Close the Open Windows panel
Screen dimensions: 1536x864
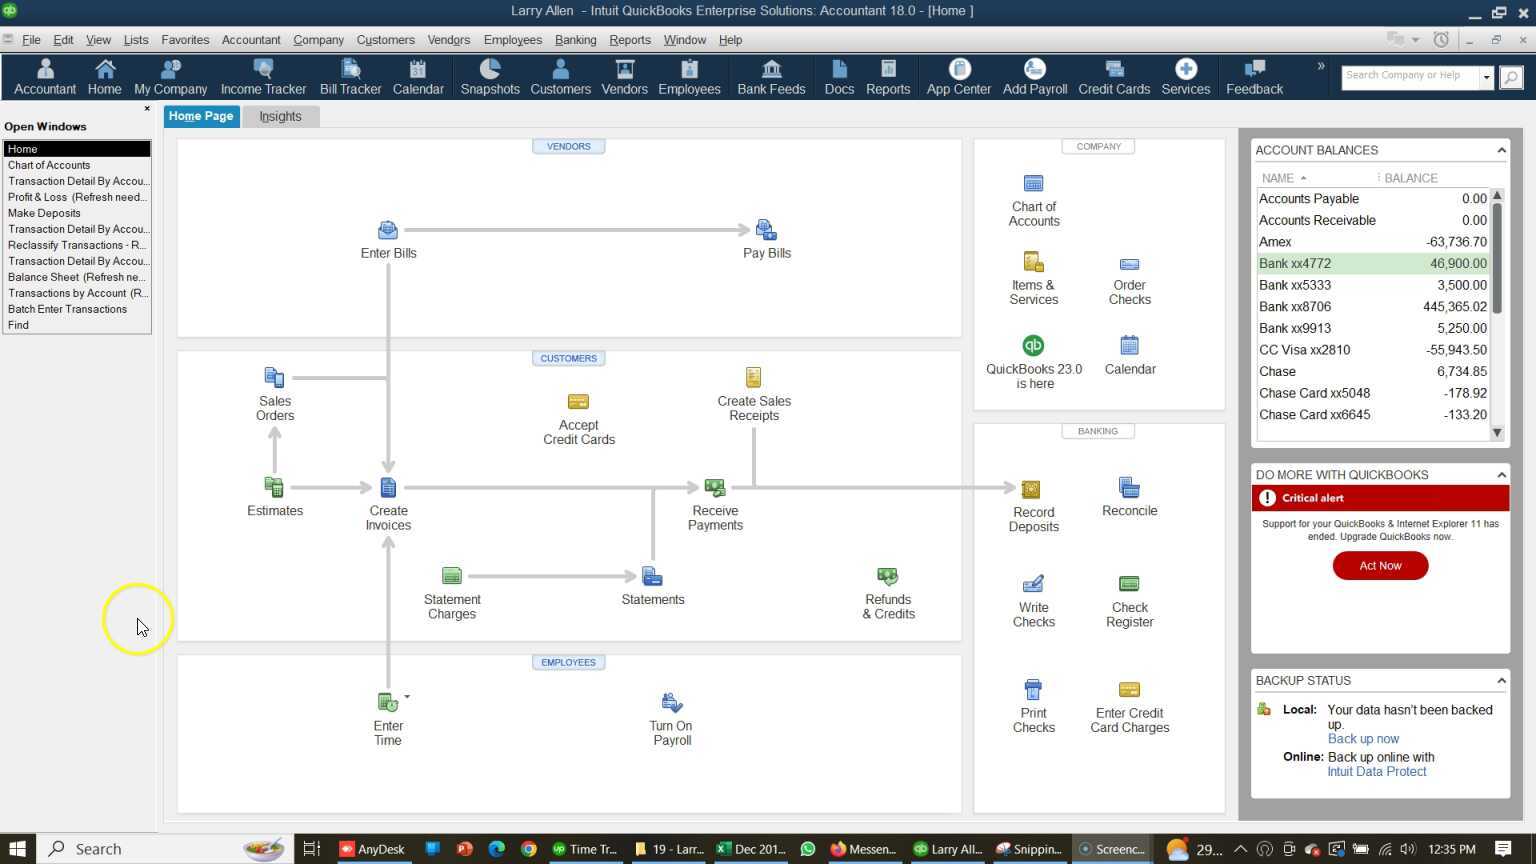[x=147, y=109]
